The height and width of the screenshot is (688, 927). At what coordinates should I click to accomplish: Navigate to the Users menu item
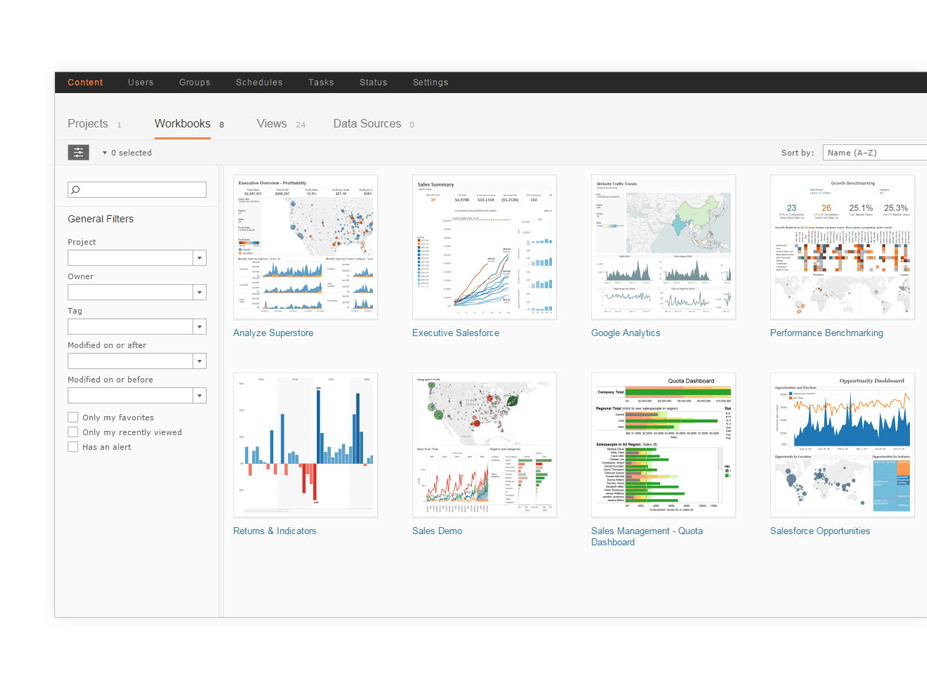click(x=140, y=82)
